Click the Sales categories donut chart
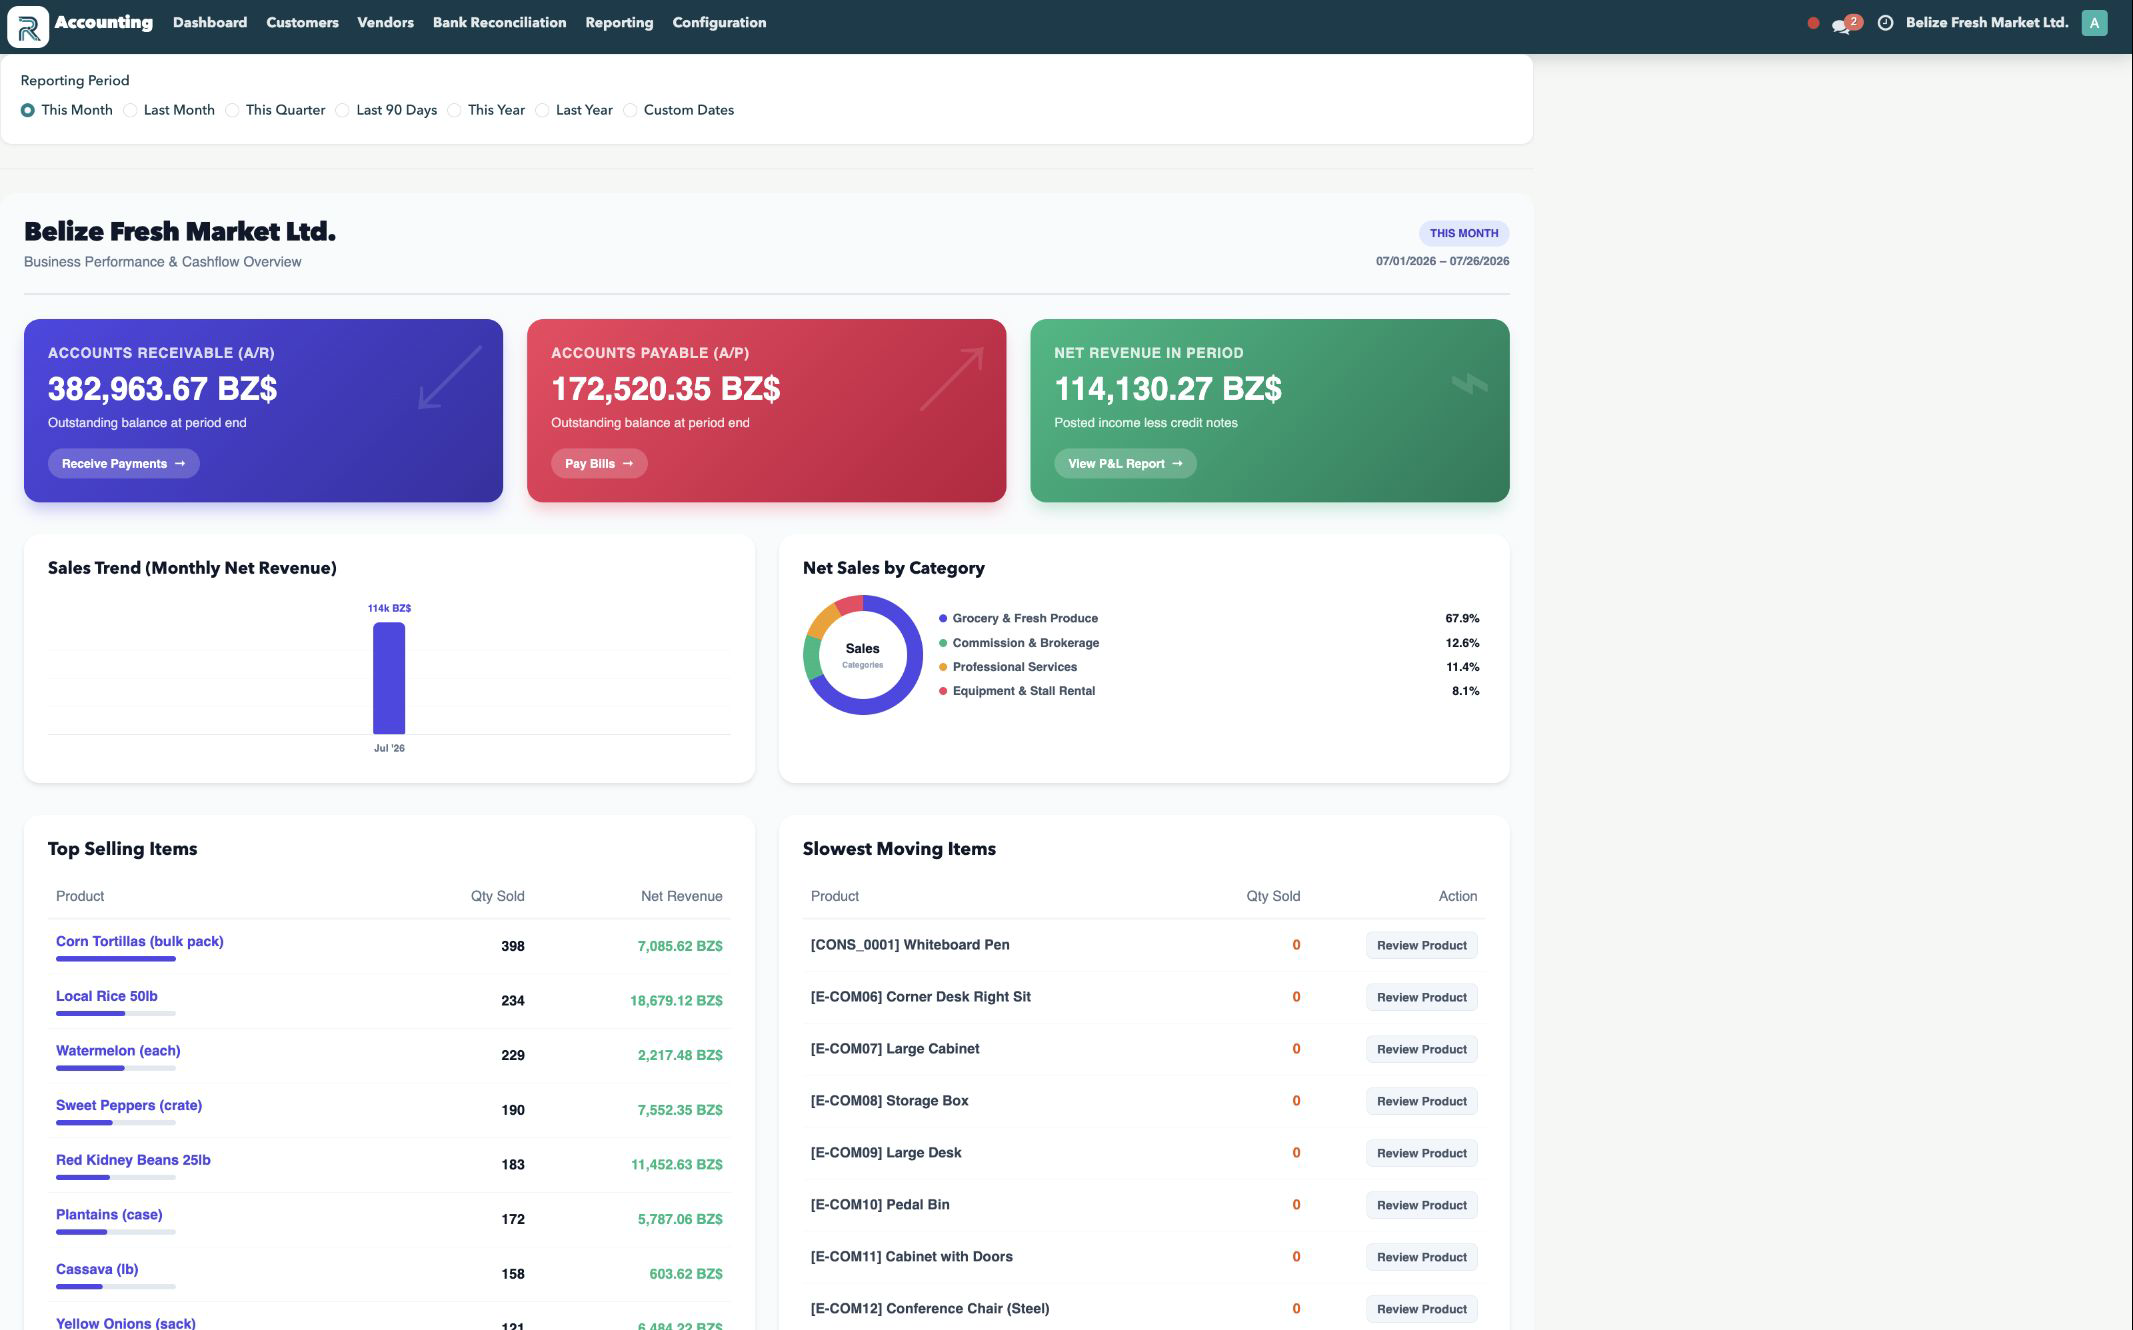Screen dimensions: 2133x1330 [862, 655]
